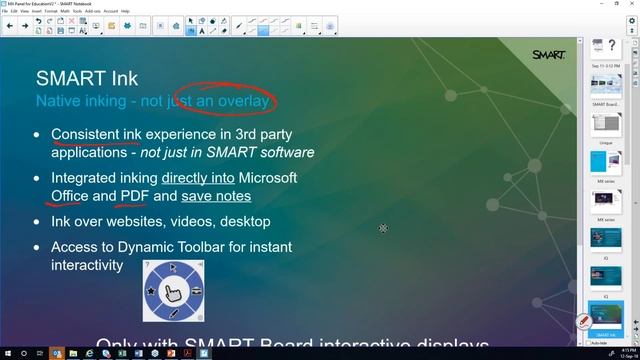Screen dimensions: 640x360
Task: Open the Insert menu
Action: pyautogui.click(x=37, y=11)
